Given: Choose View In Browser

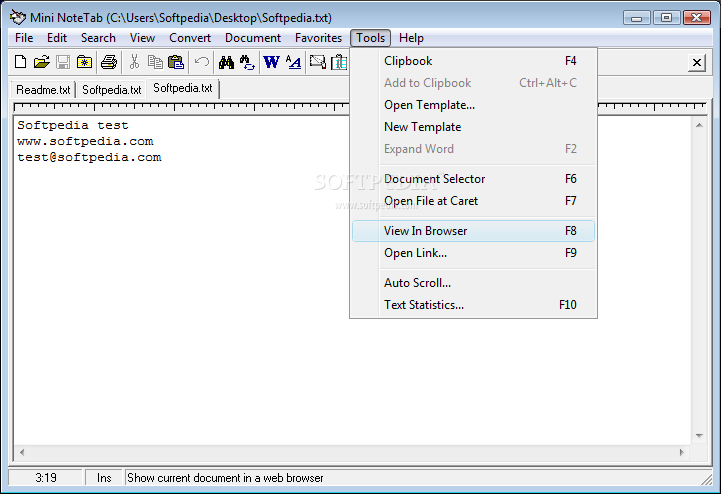Looking at the screenshot, I should tap(473, 231).
